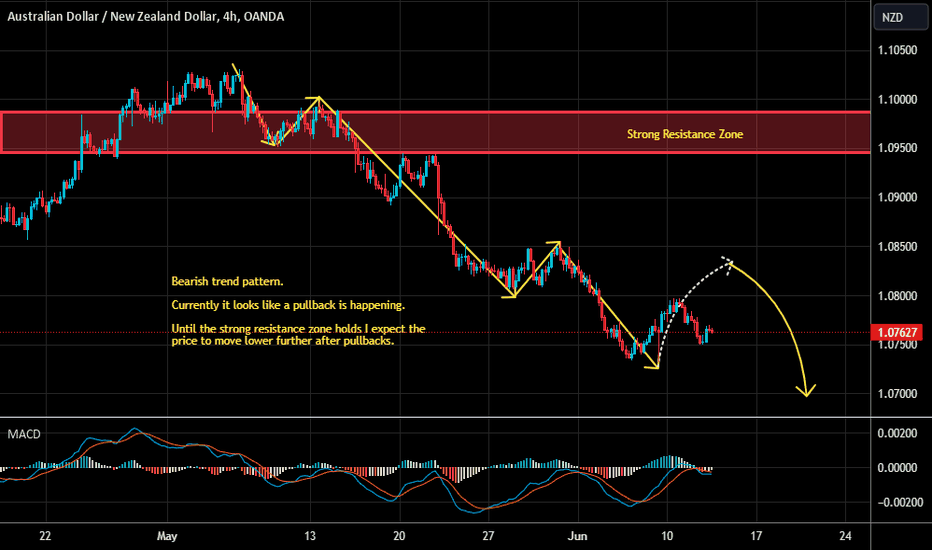Click price axis label 1.08000
The height and width of the screenshot is (550, 932).
897,296
